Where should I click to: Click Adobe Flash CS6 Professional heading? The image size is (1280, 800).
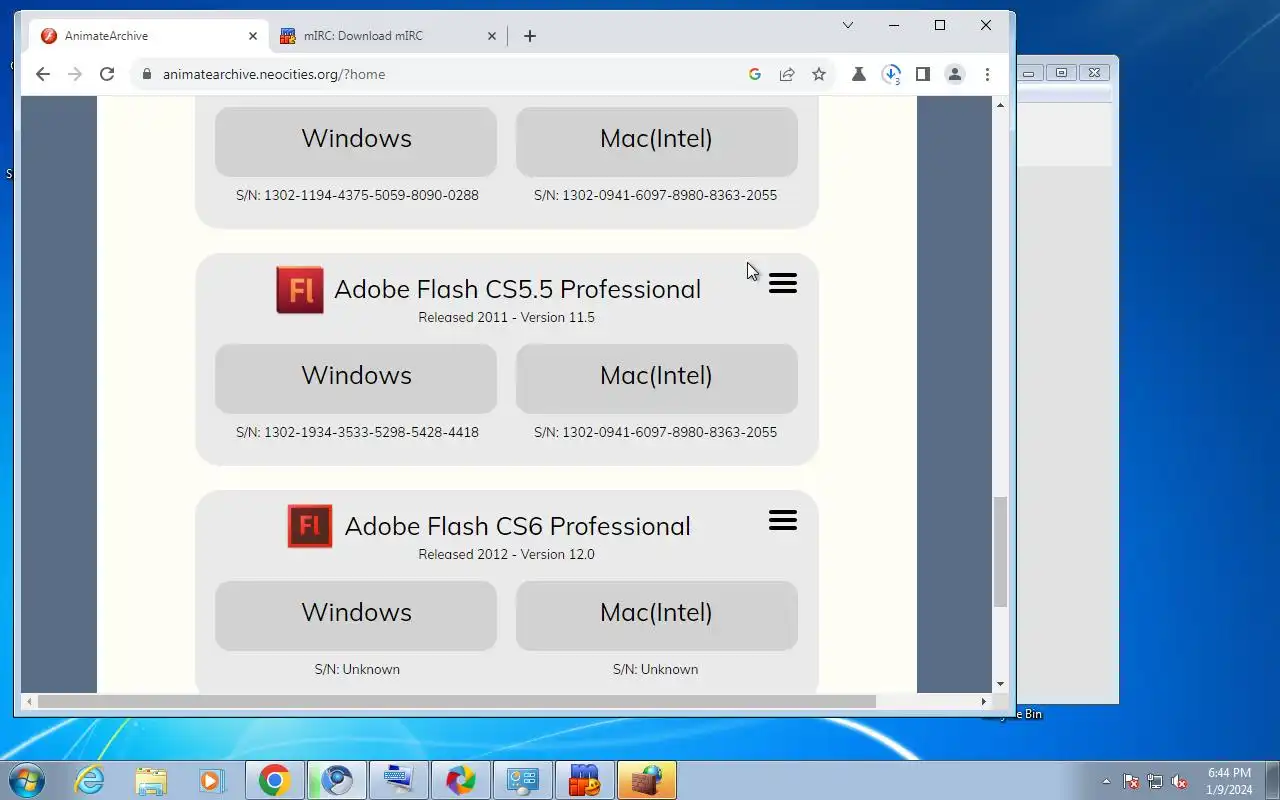point(517,526)
